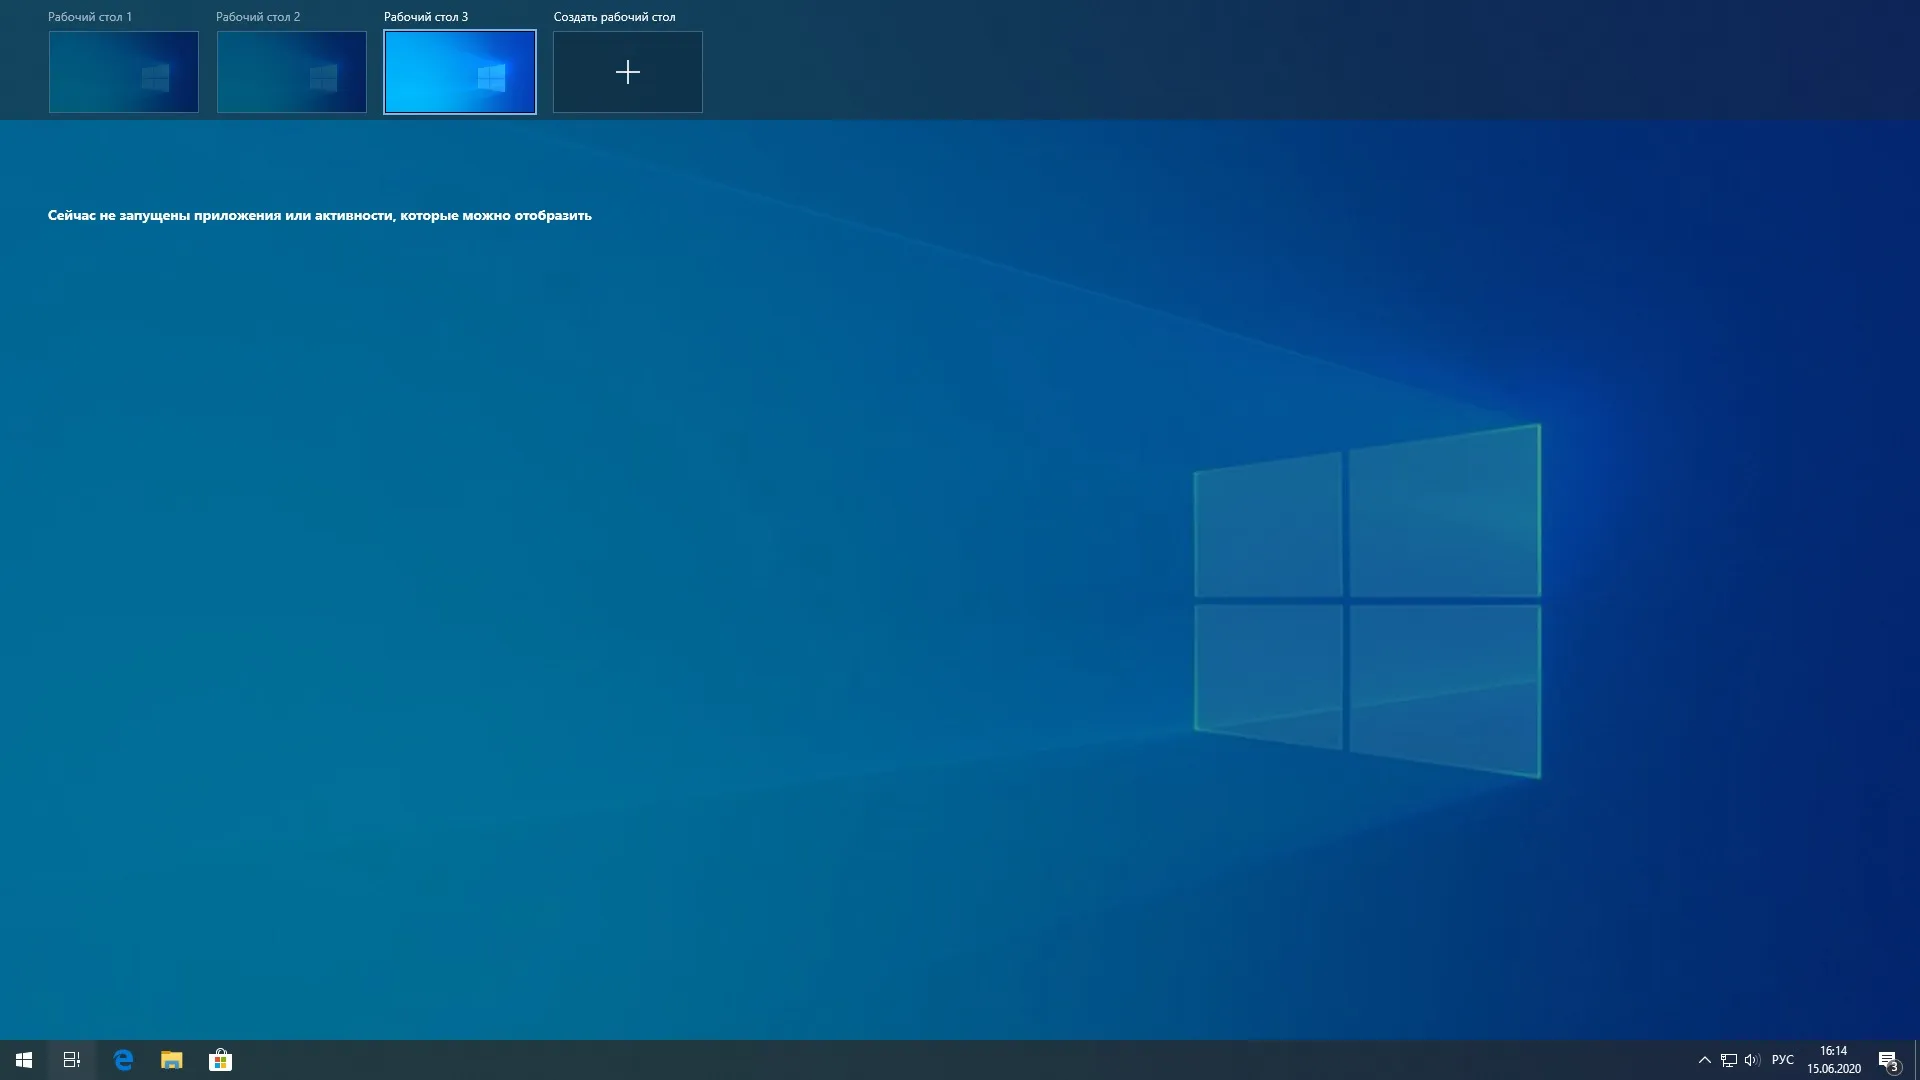Open Action Center notifications icon
The width and height of the screenshot is (1920, 1080).
point(1889,1060)
